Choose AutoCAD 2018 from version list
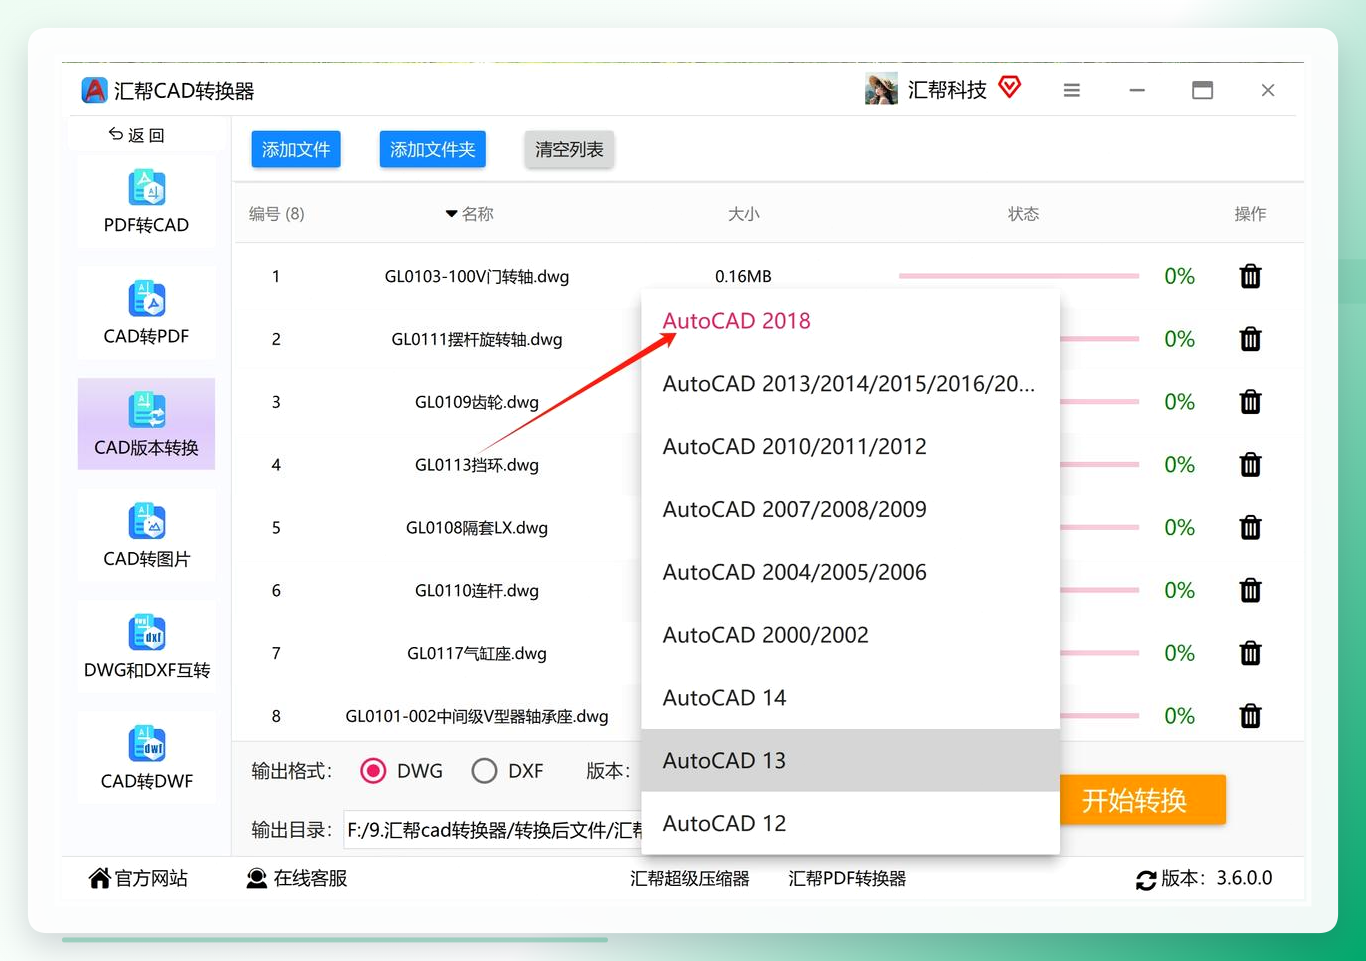 click(x=850, y=321)
